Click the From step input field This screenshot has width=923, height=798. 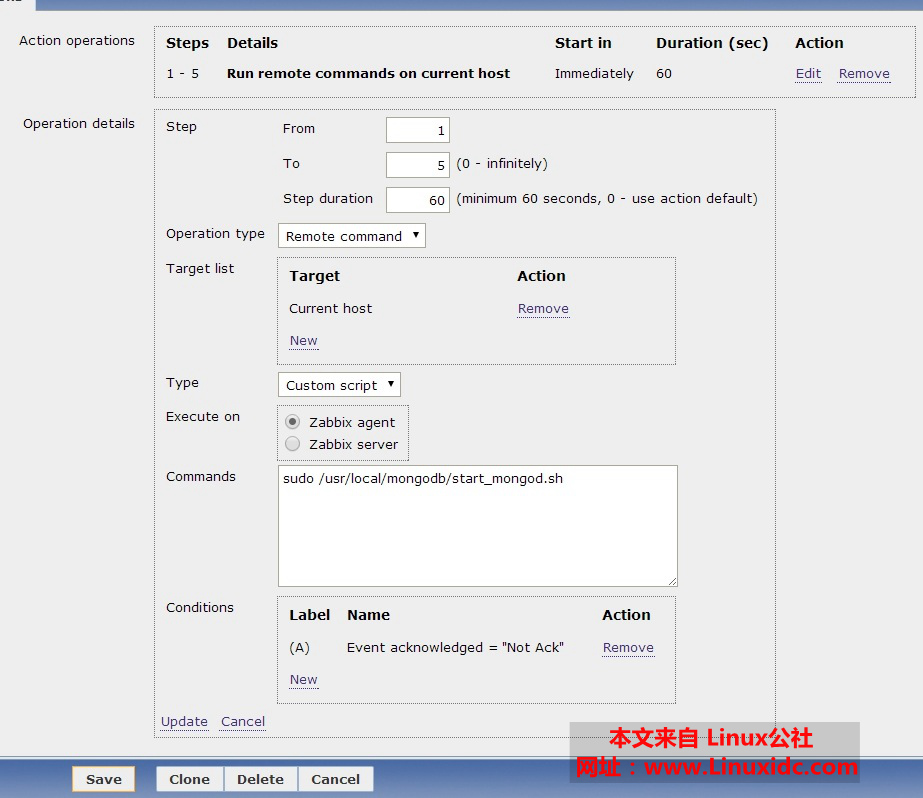point(417,129)
